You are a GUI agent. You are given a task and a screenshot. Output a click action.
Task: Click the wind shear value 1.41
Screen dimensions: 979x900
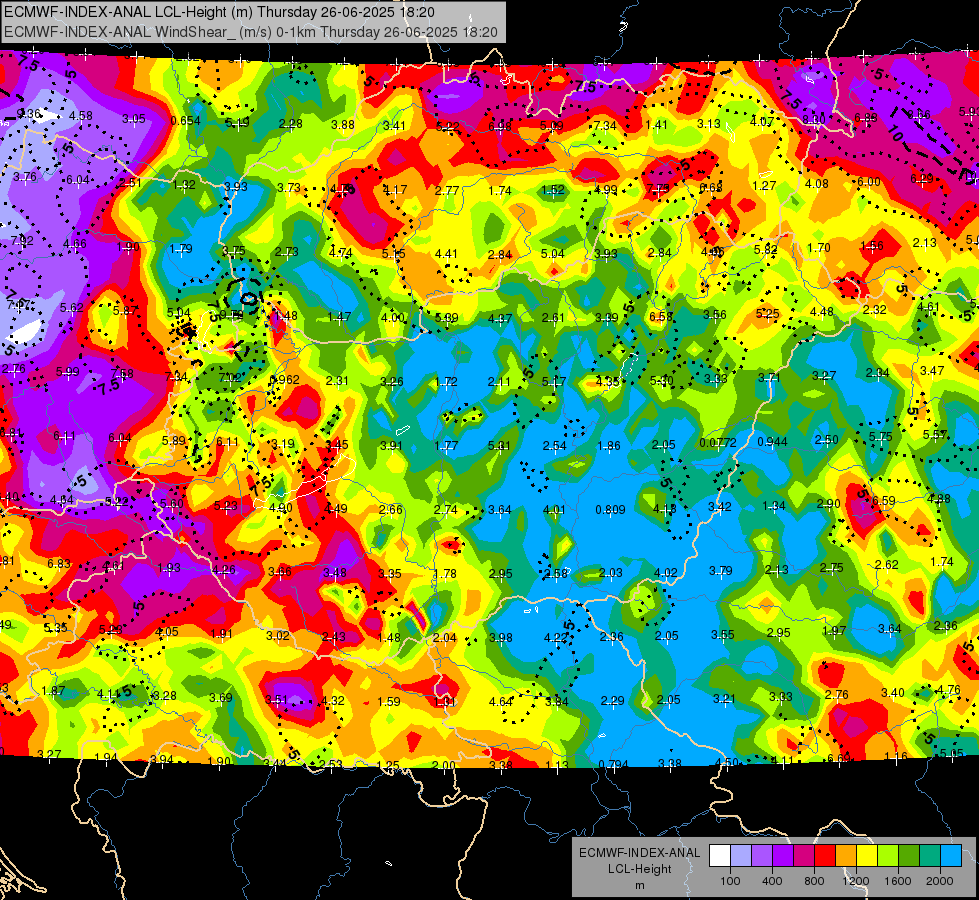pyautogui.click(x=656, y=124)
